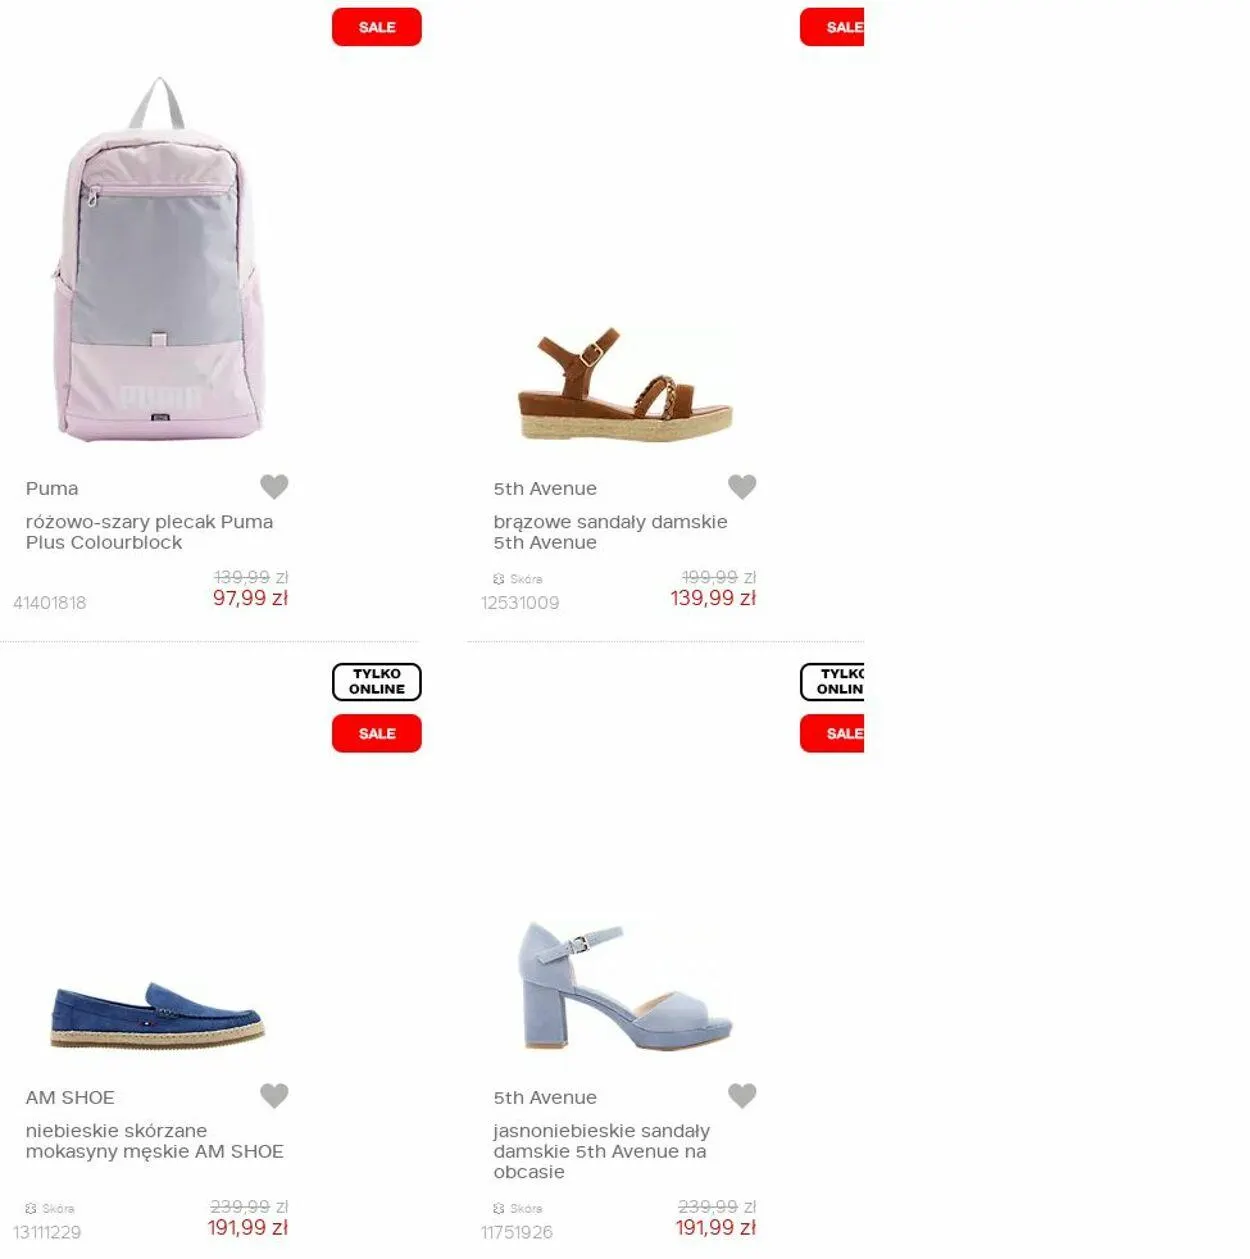Click the SALE badge above Puma backpack
This screenshot has height=1259, width=1250.
tap(377, 27)
